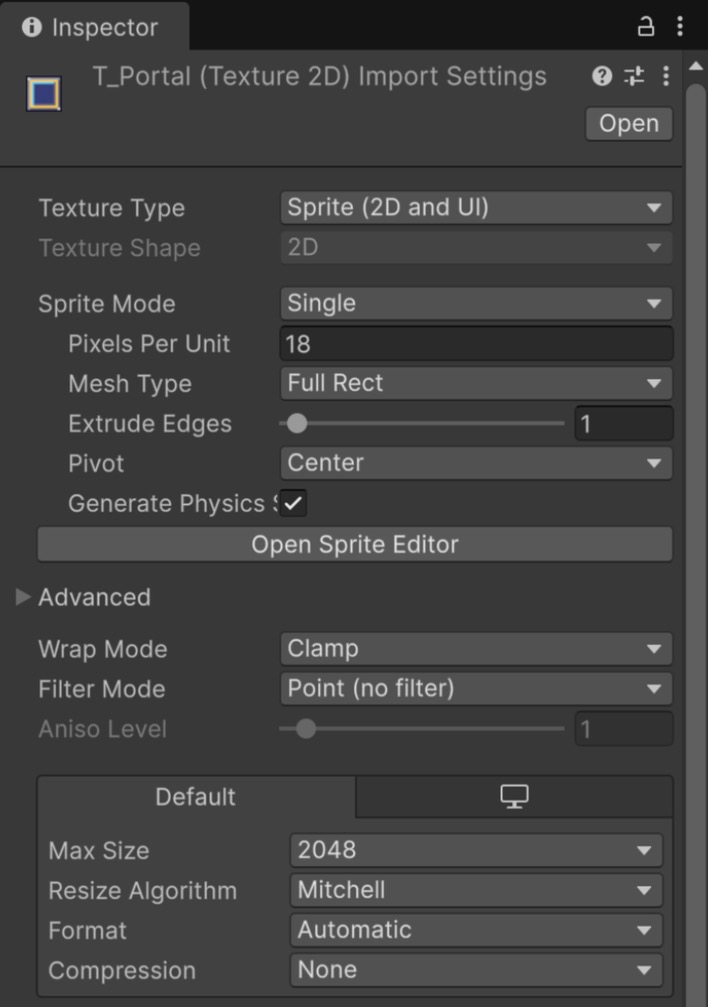
Task: Open the Sprite Mode dropdown
Action: 476,303
